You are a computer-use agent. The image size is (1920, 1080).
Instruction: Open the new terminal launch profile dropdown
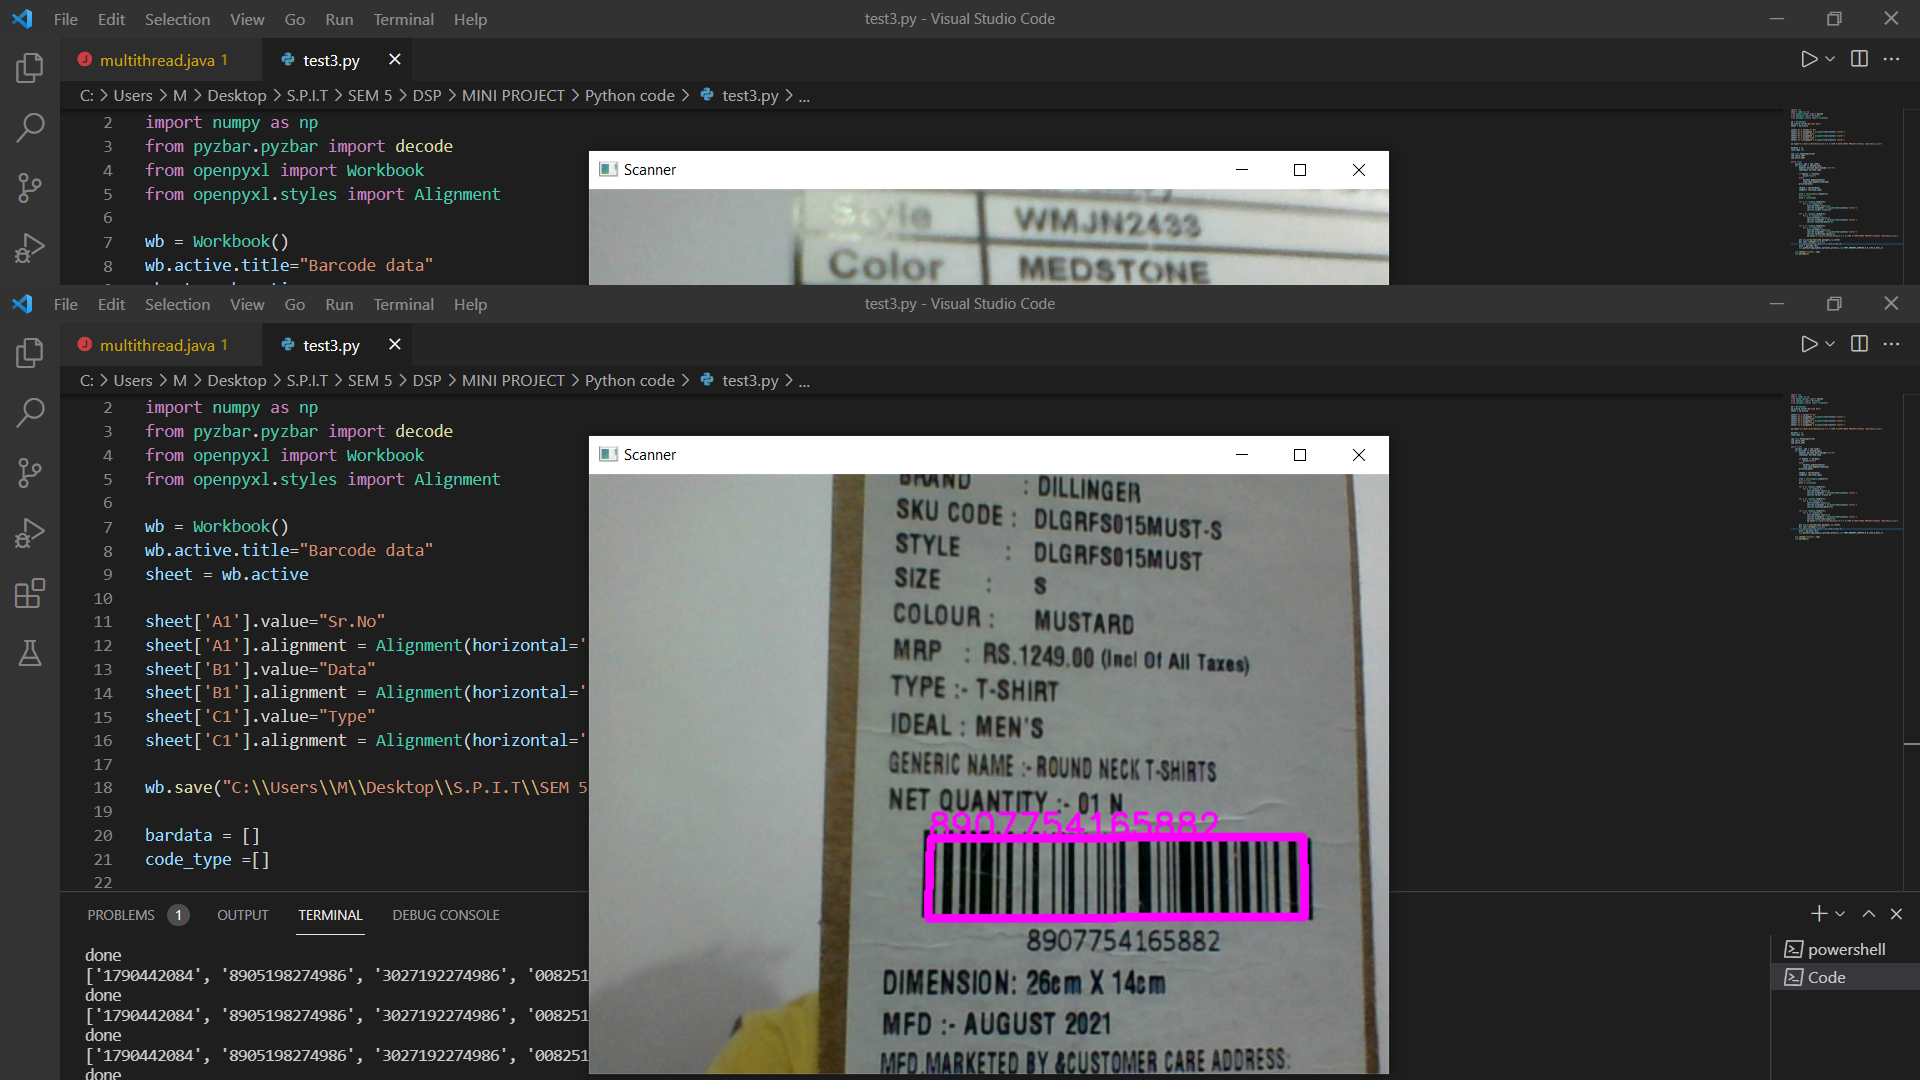pos(1840,914)
